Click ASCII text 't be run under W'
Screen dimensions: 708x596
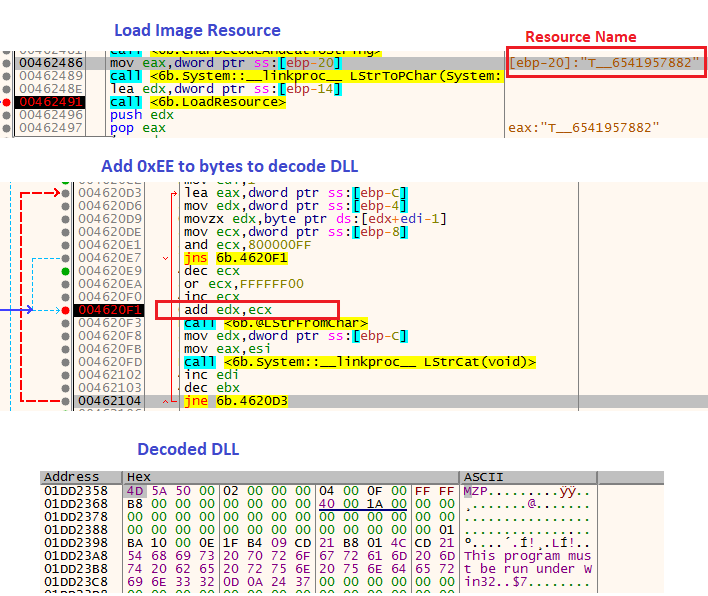click(527, 569)
